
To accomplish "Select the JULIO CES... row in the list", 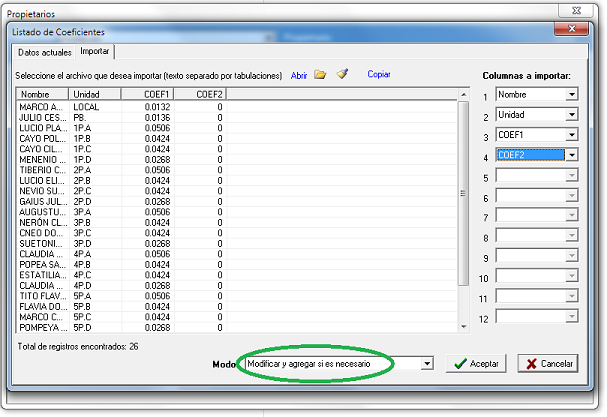I will [x=43, y=117].
